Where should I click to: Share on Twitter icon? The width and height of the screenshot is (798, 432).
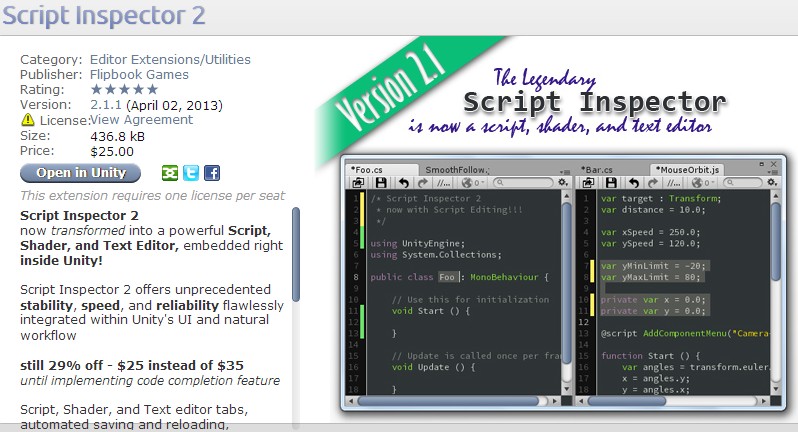(191, 173)
